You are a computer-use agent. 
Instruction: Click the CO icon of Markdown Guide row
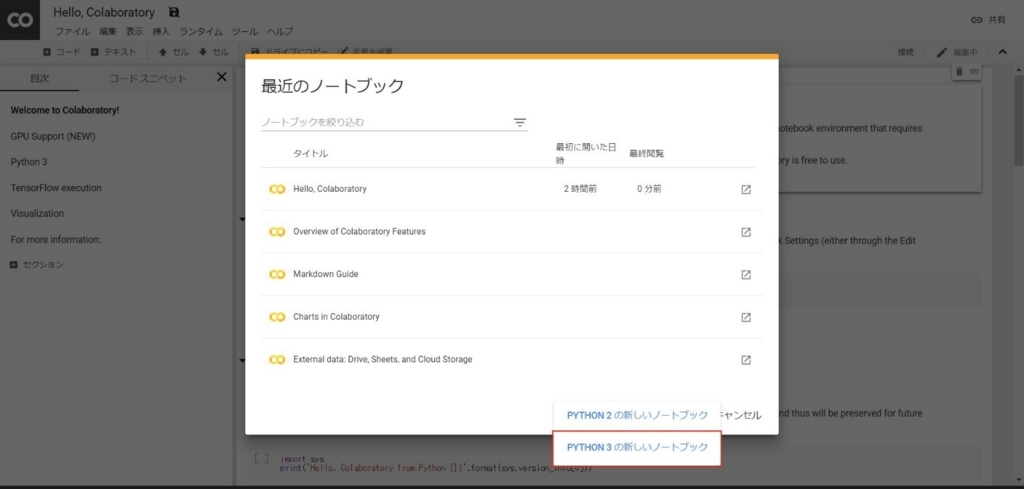pyautogui.click(x=277, y=274)
